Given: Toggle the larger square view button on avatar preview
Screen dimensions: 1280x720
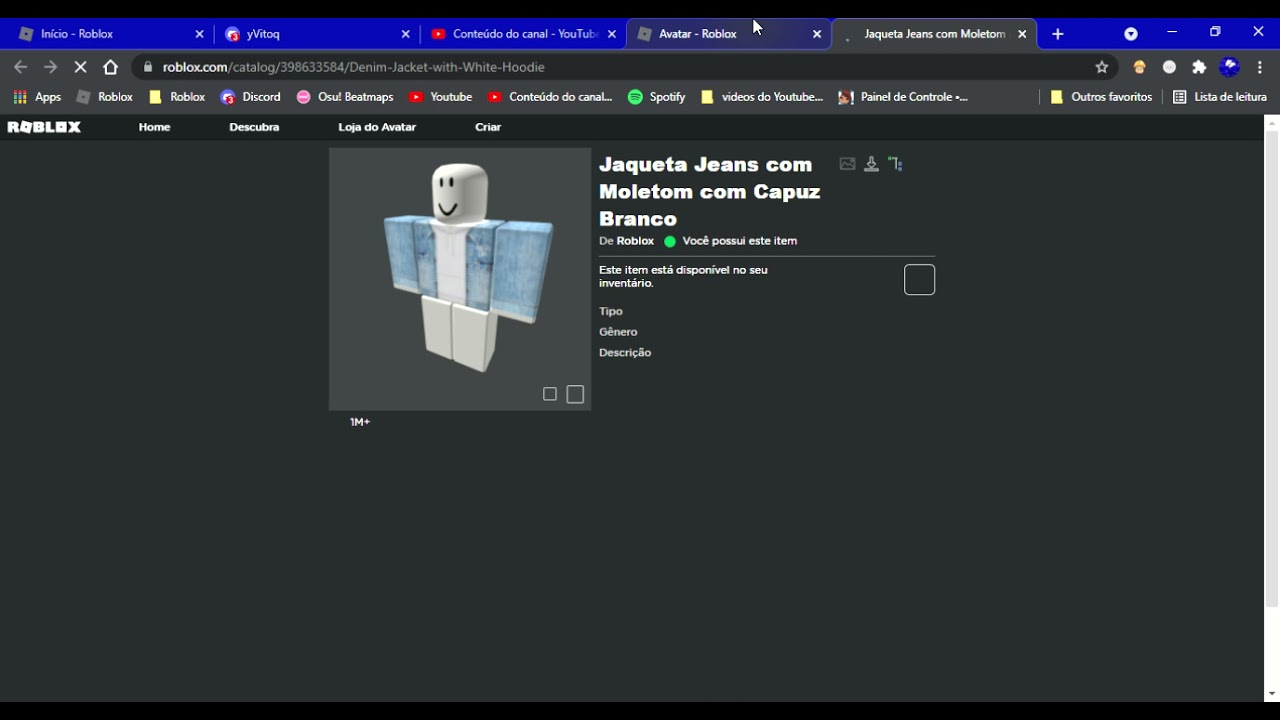Looking at the screenshot, I should coord(575,394).
